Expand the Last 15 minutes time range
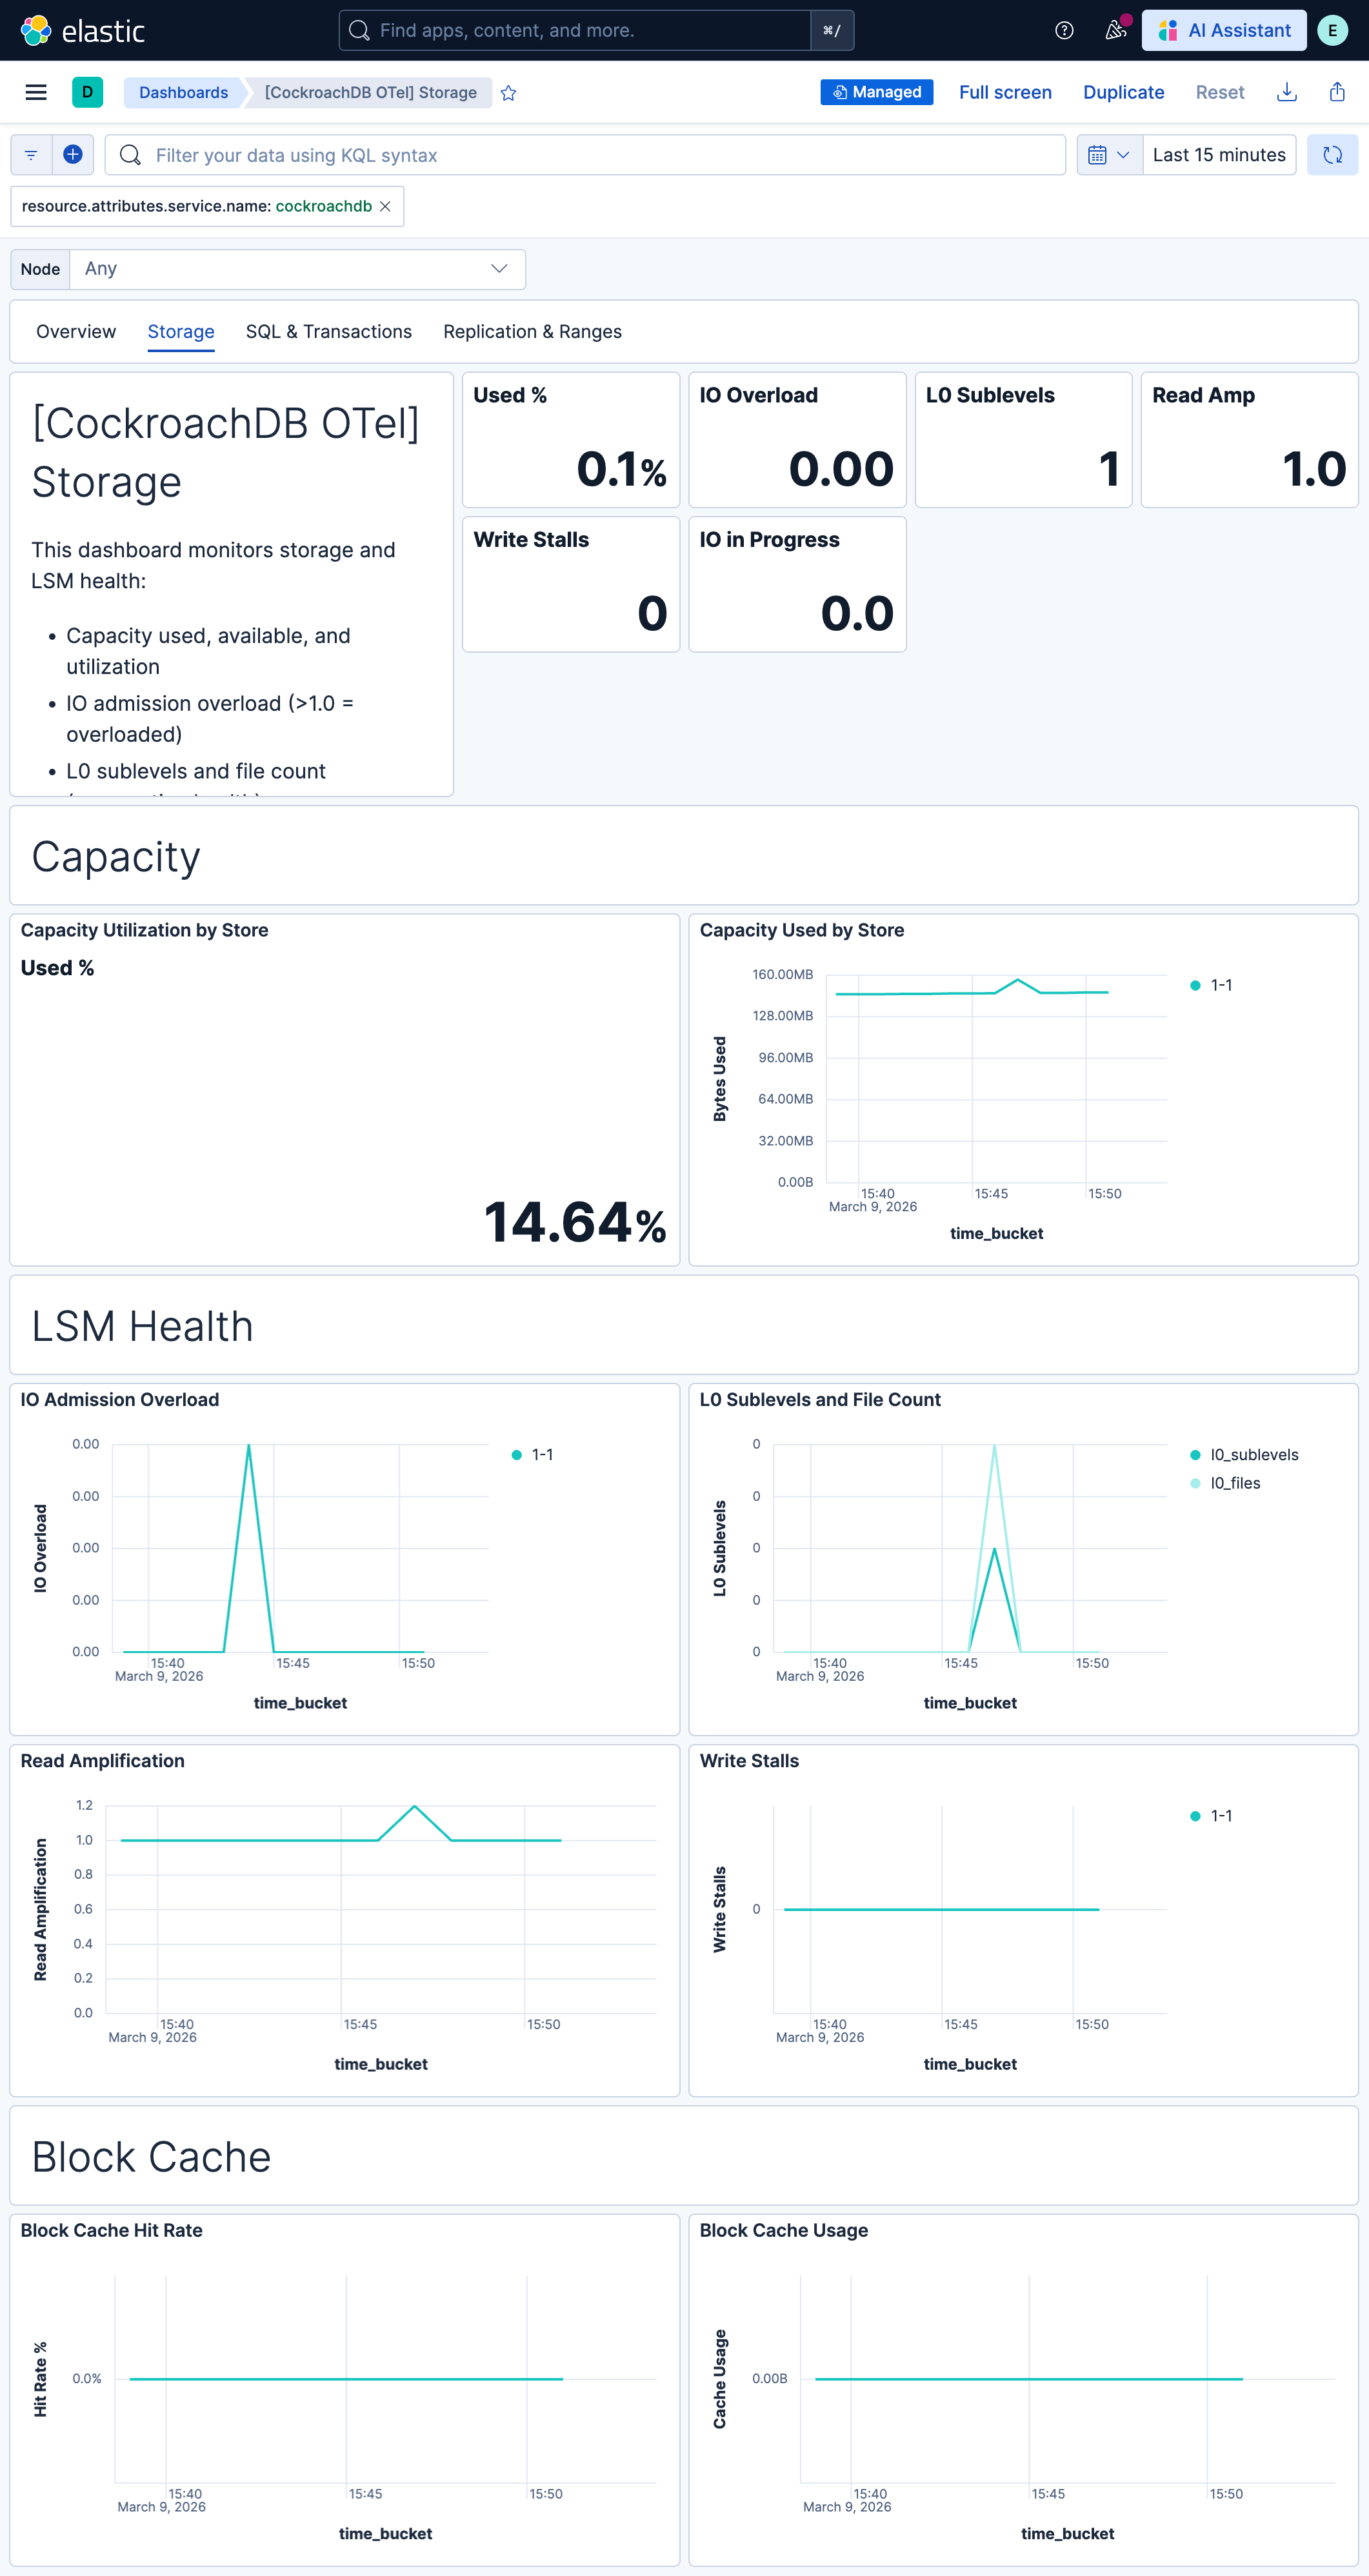 coord(1218,154)
